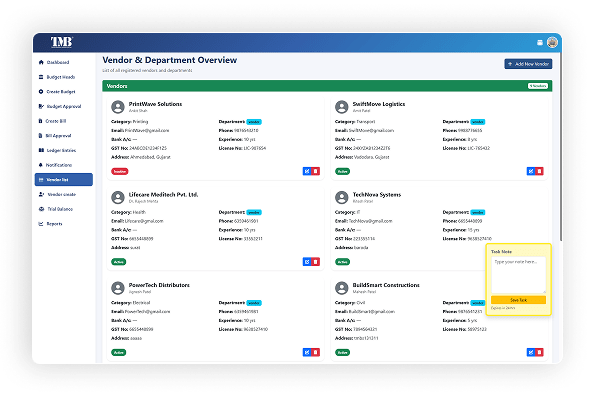Click the SwiftMove Logistics department vendor tag
The image size is (591, 396).
478,122
